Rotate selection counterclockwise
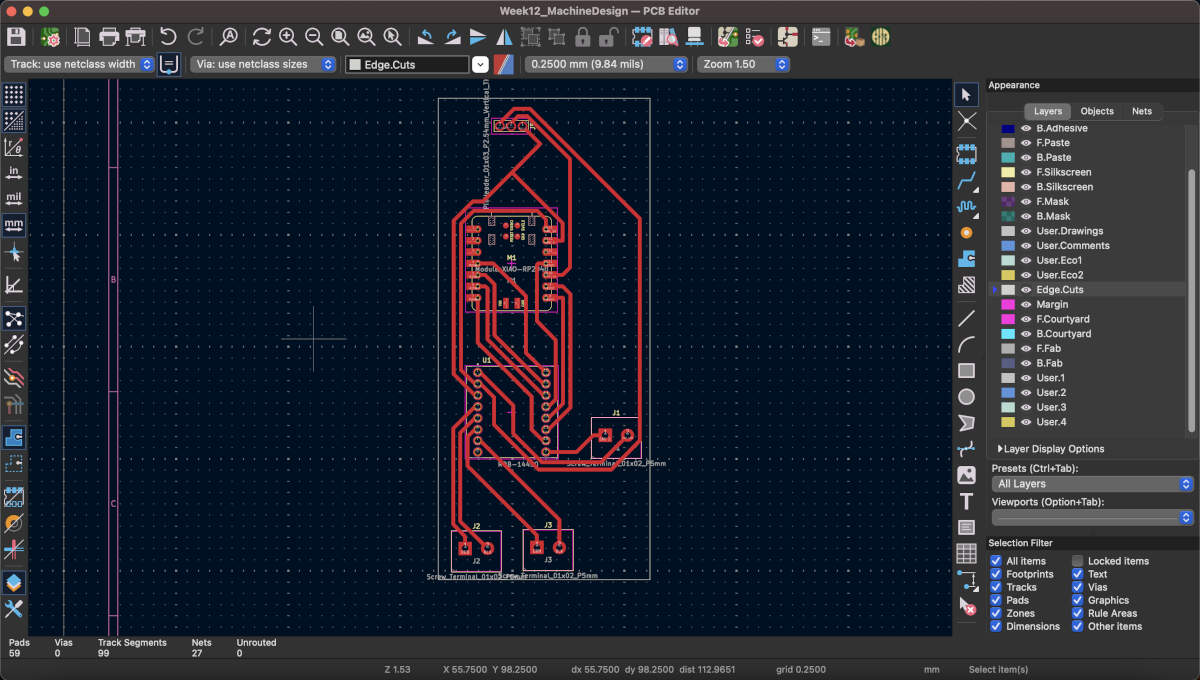 click(426, 37)
